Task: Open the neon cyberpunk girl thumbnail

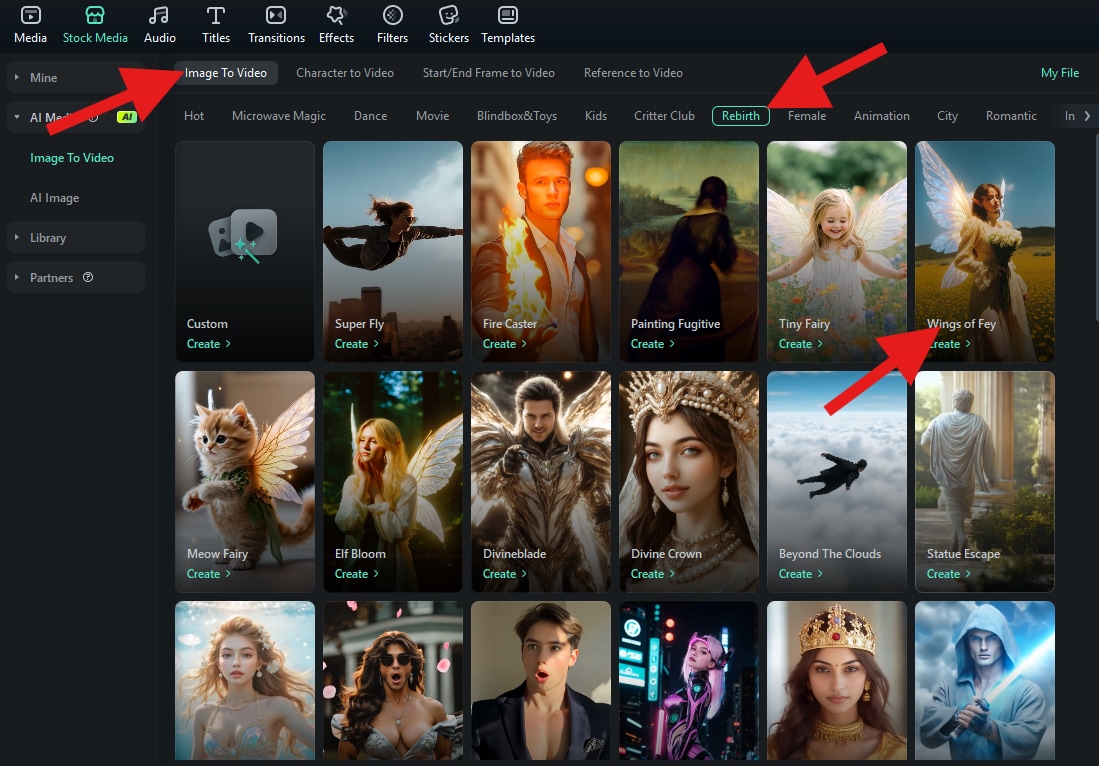Action: (688, 680)
